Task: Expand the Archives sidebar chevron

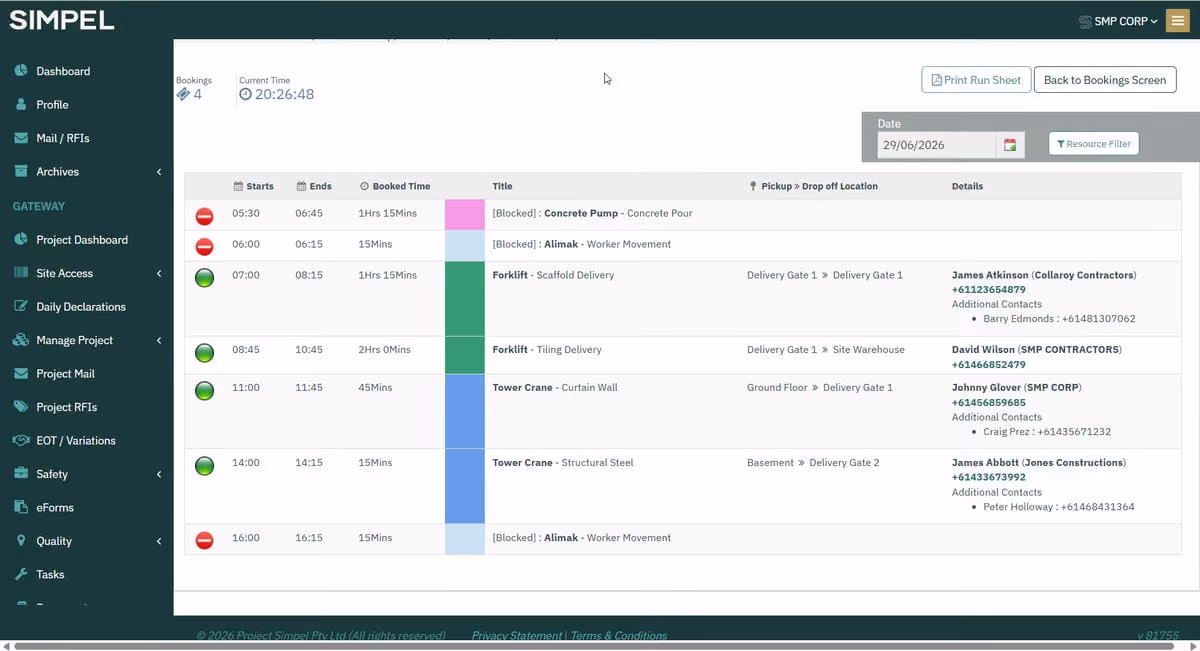Action: (159, 172)
